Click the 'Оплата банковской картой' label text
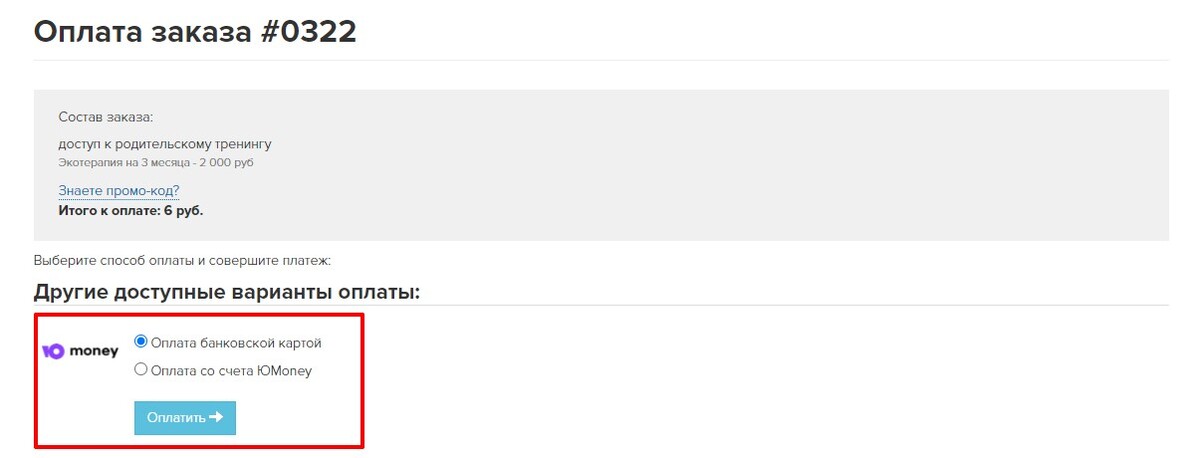 coord(236,343)
